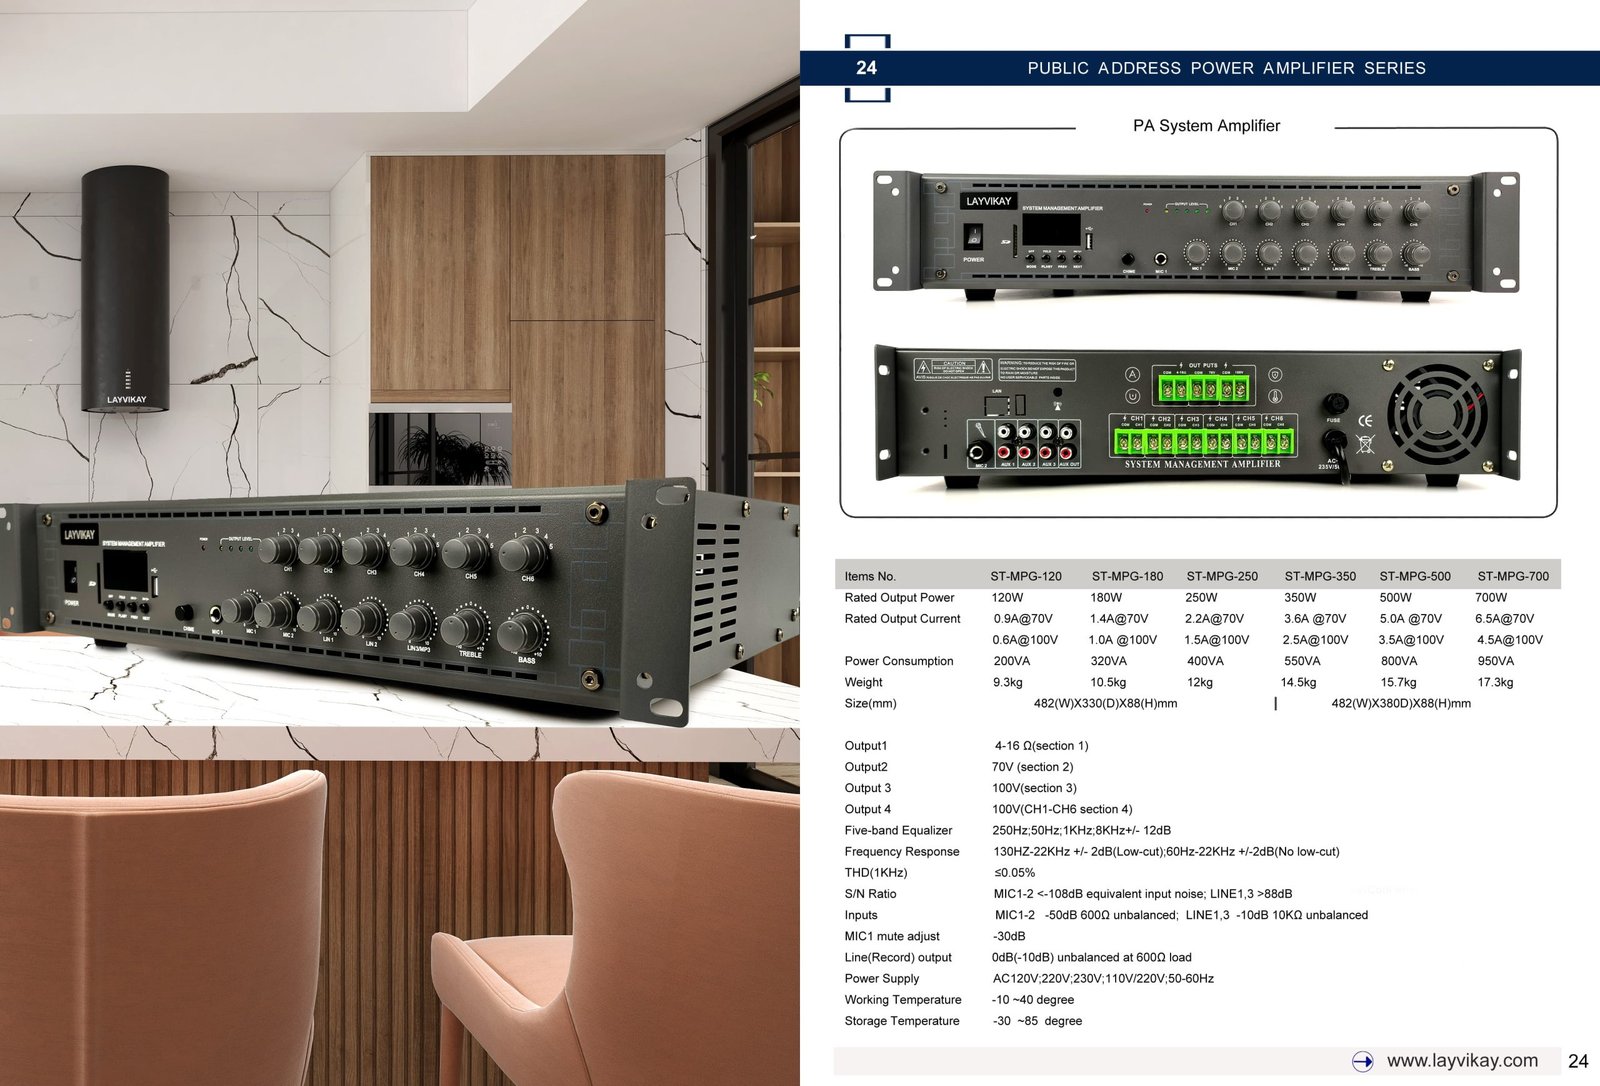Click the cooling fan grille on rear panel
The height and width of the screenshot is (1086, 1600).
tap(1438, 414)
